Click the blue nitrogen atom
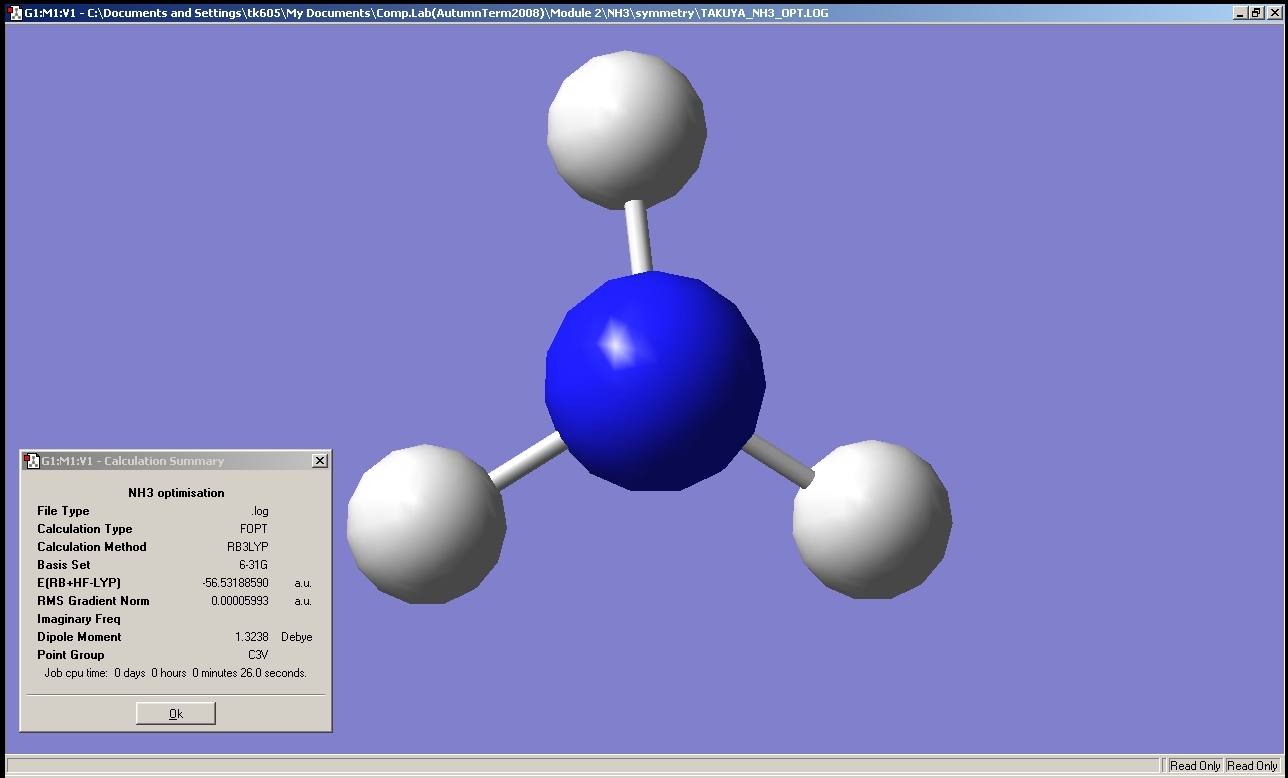This screenshot has height=778, width=1288. click(655, 381)
